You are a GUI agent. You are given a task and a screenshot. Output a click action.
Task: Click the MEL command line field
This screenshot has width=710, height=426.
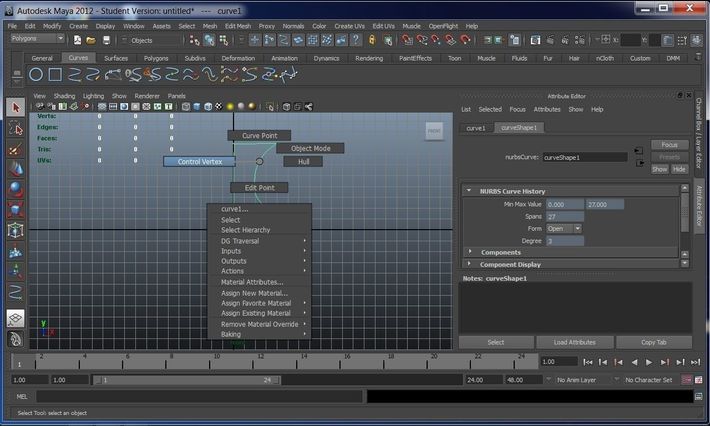tap(199, 397)
